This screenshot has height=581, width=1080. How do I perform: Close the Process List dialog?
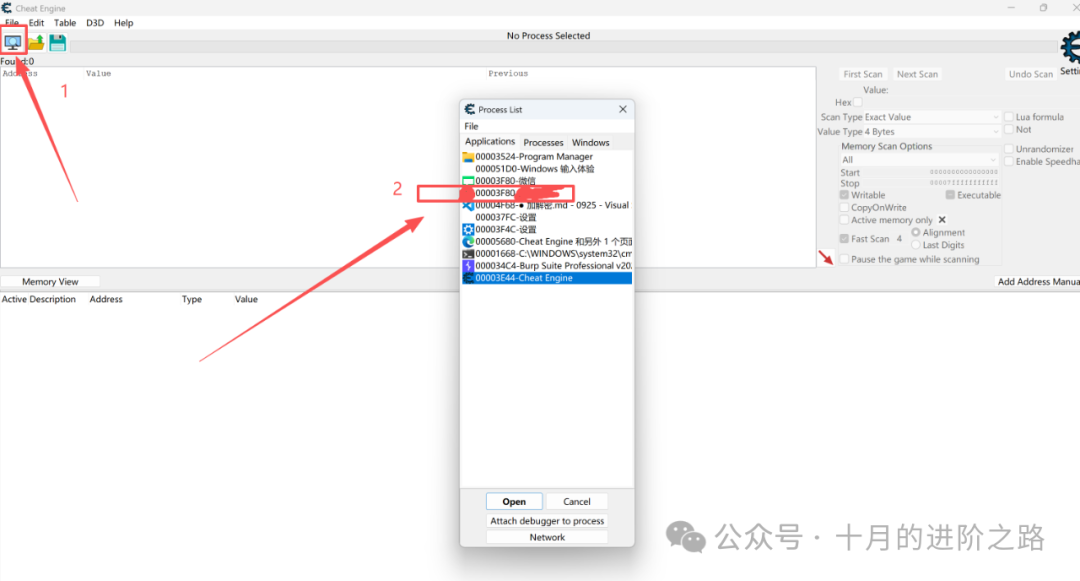pyautogui.click(x=623, y=109)
